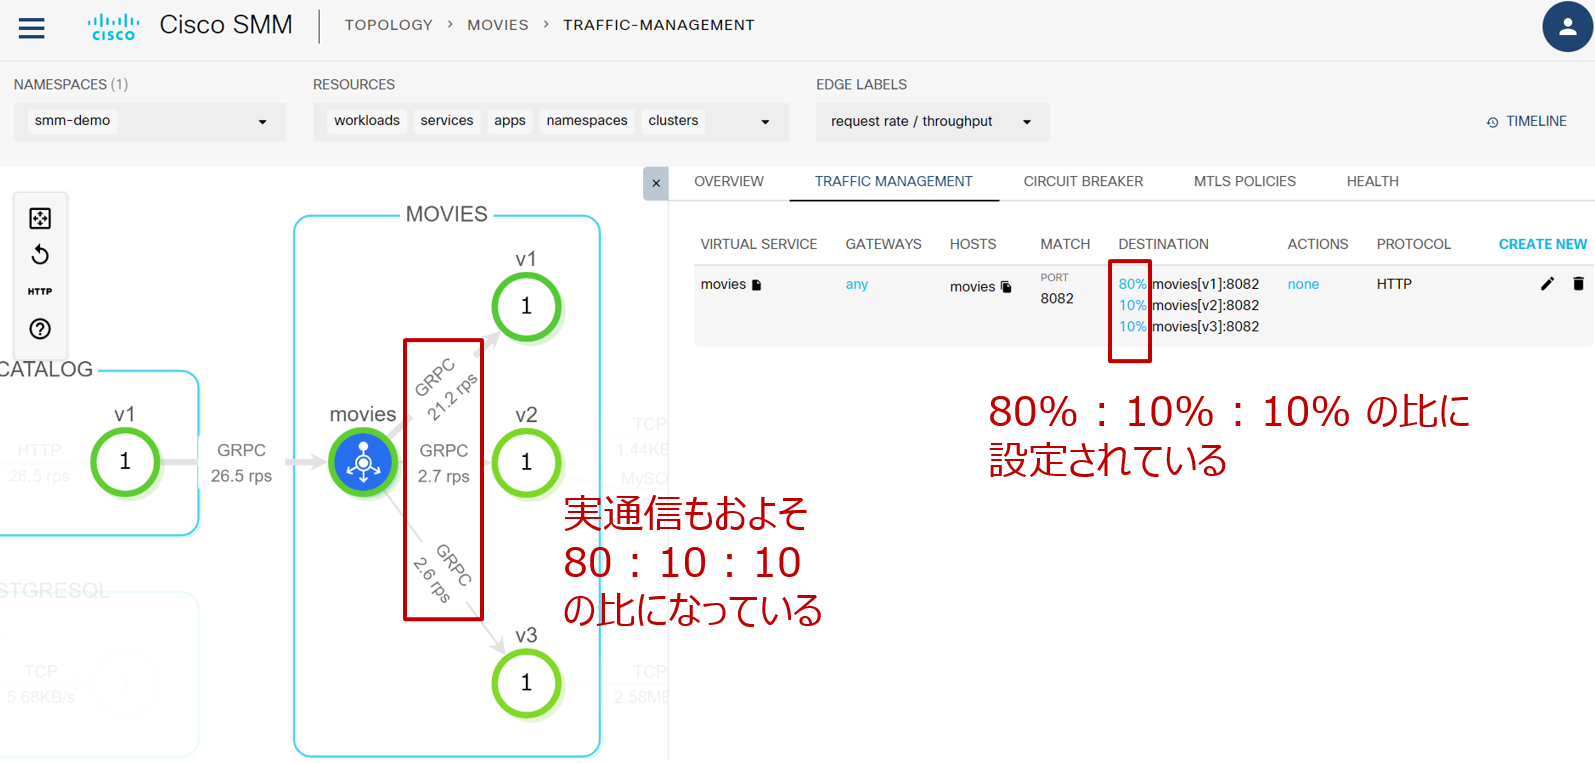Viewport: 1595px width, 763px height.
Task: Click the namespaces resource chip
Action: point(587,121)
